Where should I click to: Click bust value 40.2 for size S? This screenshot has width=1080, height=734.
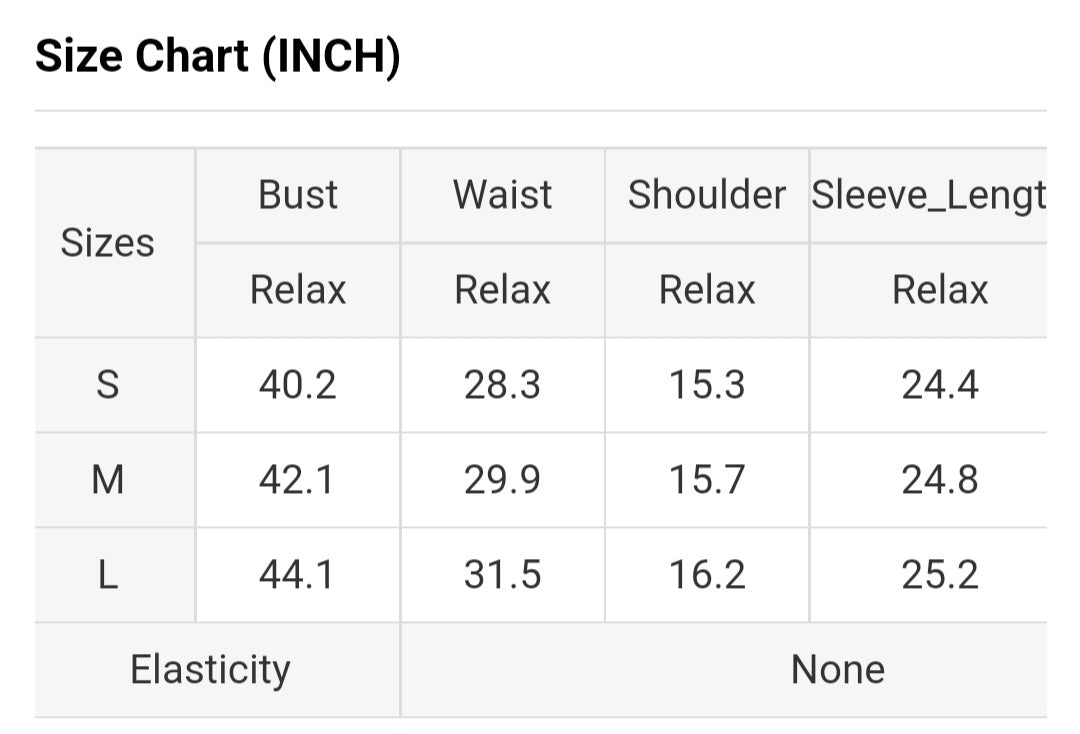coord(298,385)
